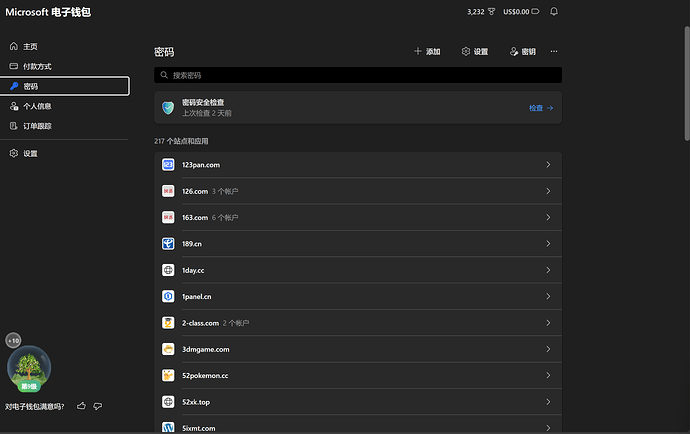
Task: Expand the 126.com row chevron
Action: coord(548,191)
